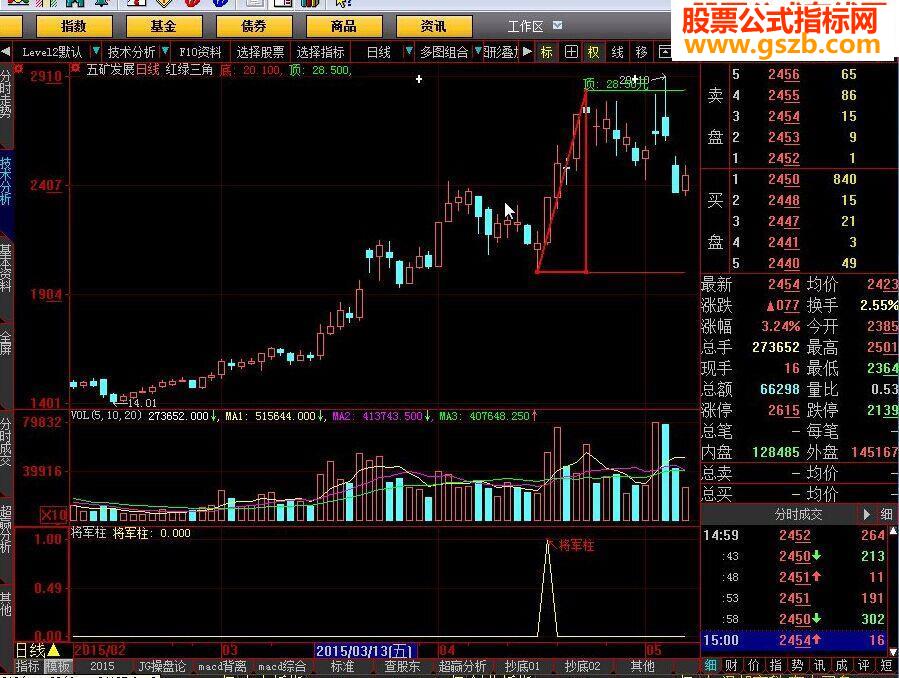899x678 pixels.
Task: Open the 讯 news tab icon
Action: pos(820,665)
